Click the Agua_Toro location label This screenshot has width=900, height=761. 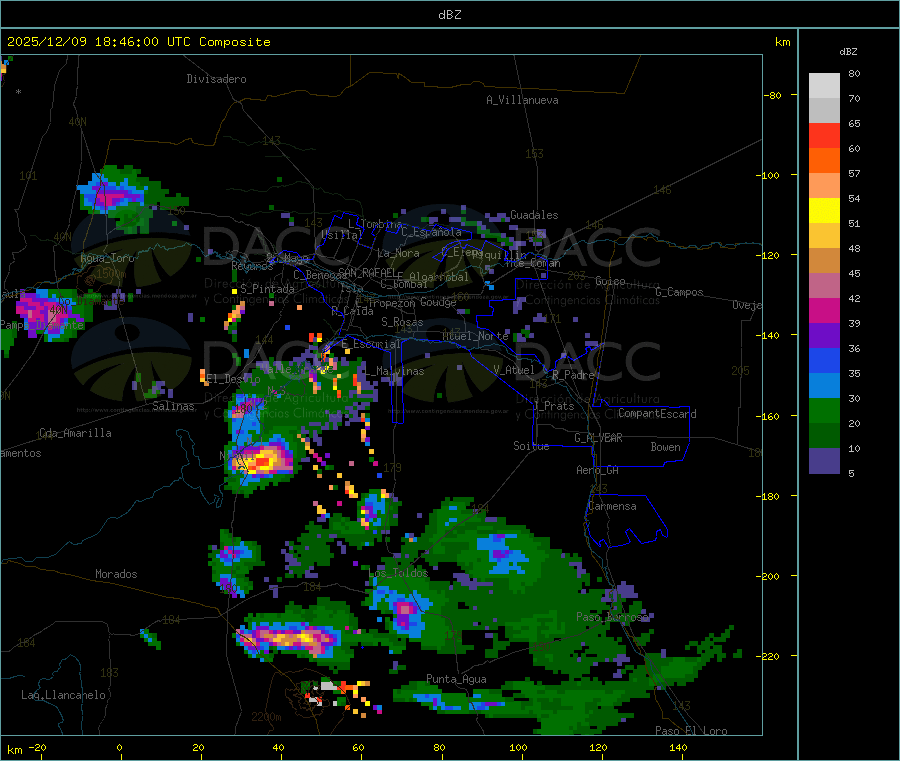(x=107, y=258)
